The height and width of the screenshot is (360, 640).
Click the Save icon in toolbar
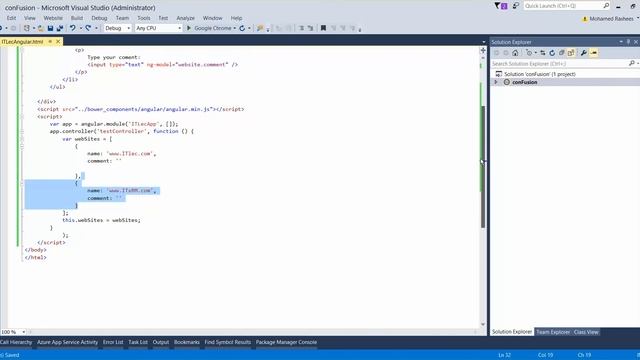[50, 28]
